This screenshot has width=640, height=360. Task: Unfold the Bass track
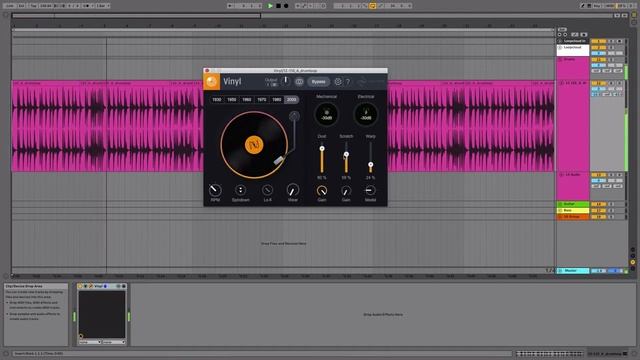click(x=560, y=210)
